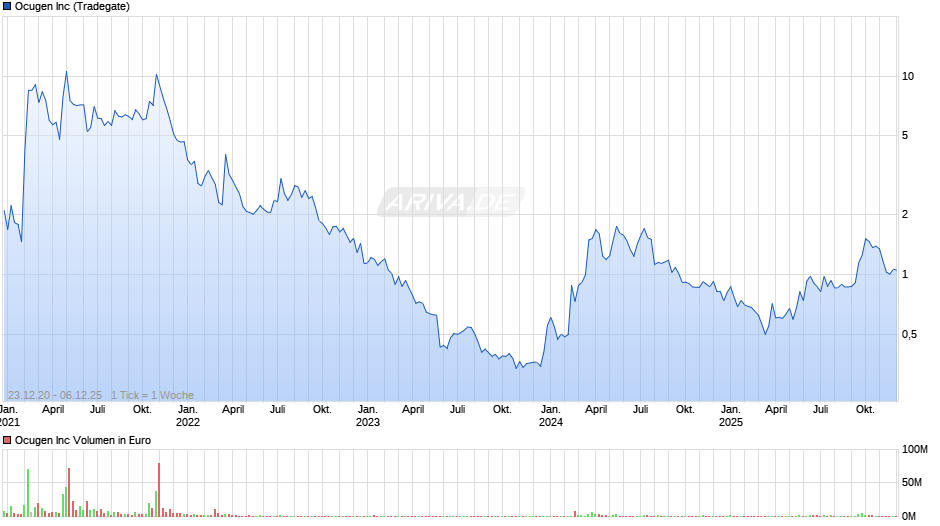940x526 pixels.
Task: Click the 'Jan. 2022' axis label
Action: 188,416
